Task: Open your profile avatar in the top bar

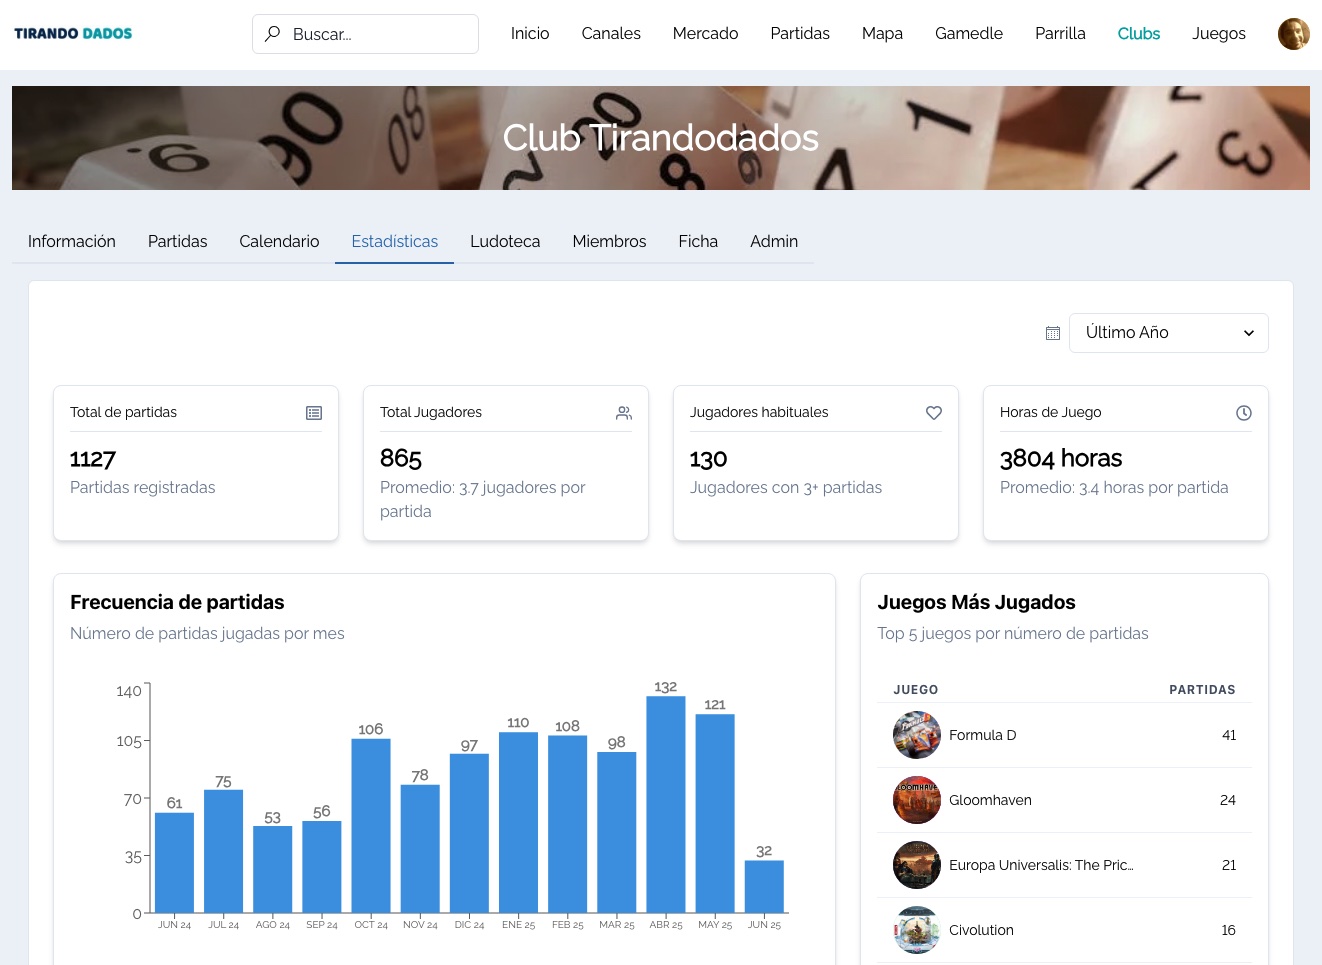Action: [1294, 33]
